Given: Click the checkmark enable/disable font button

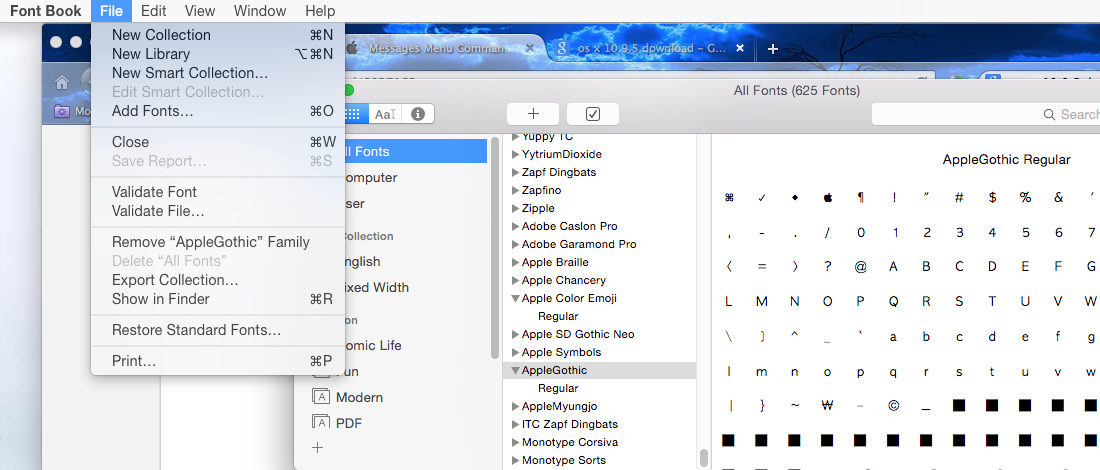Looking at the screenshot, I should click(593, 114).
